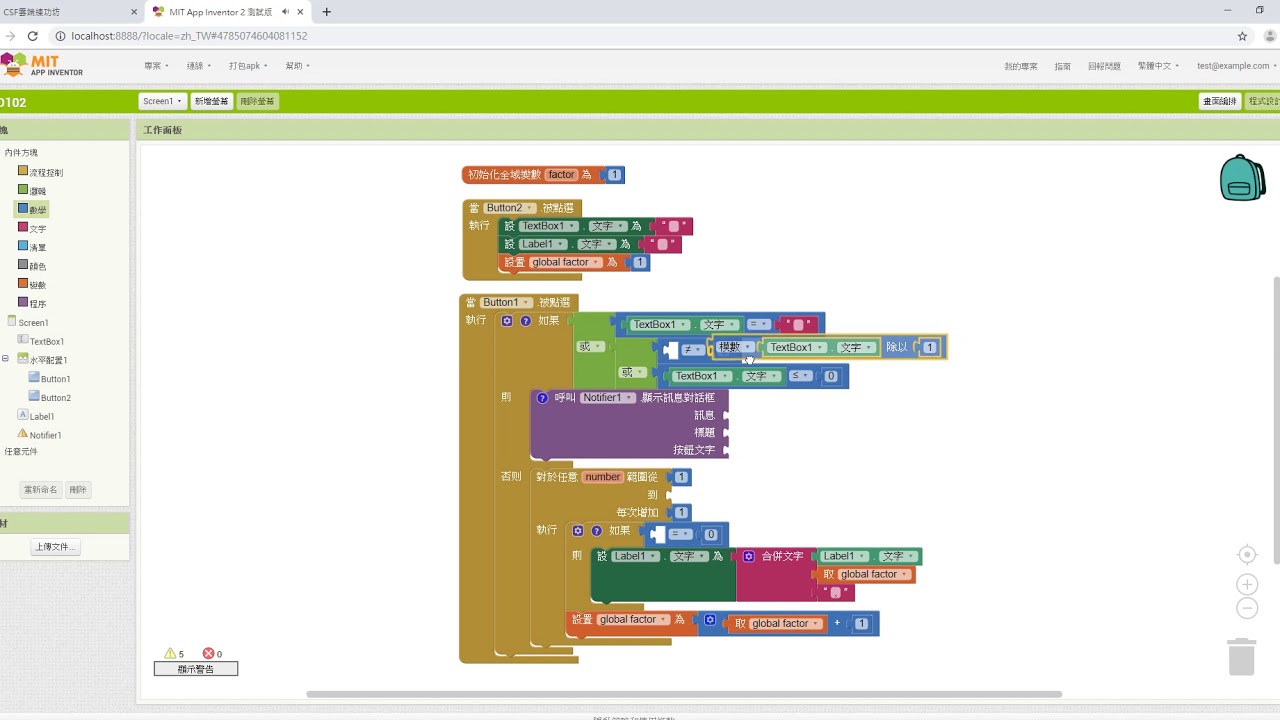Screen dimensions: 1280x720
Task: Open the 幫助 menu
Action: [297, 66]
